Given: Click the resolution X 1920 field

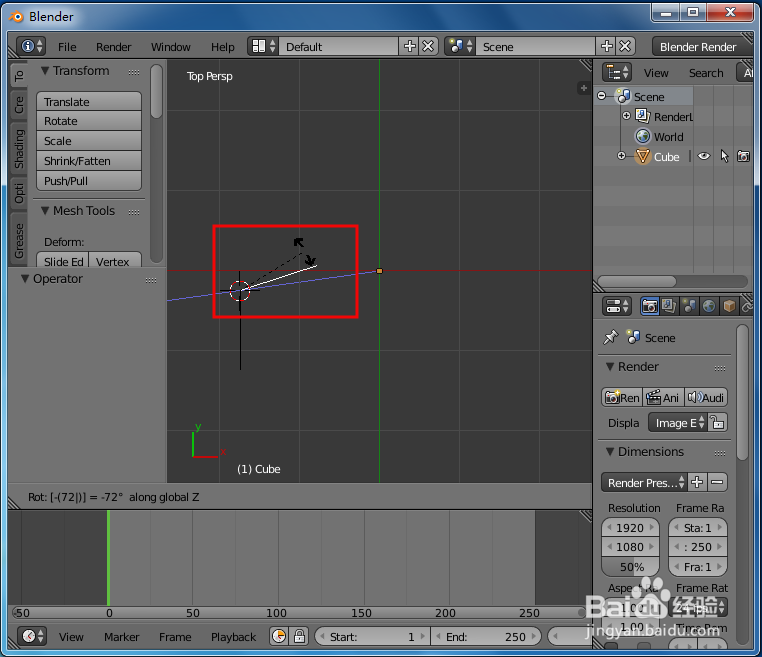Looking at the screenshot, I should 630,527.
